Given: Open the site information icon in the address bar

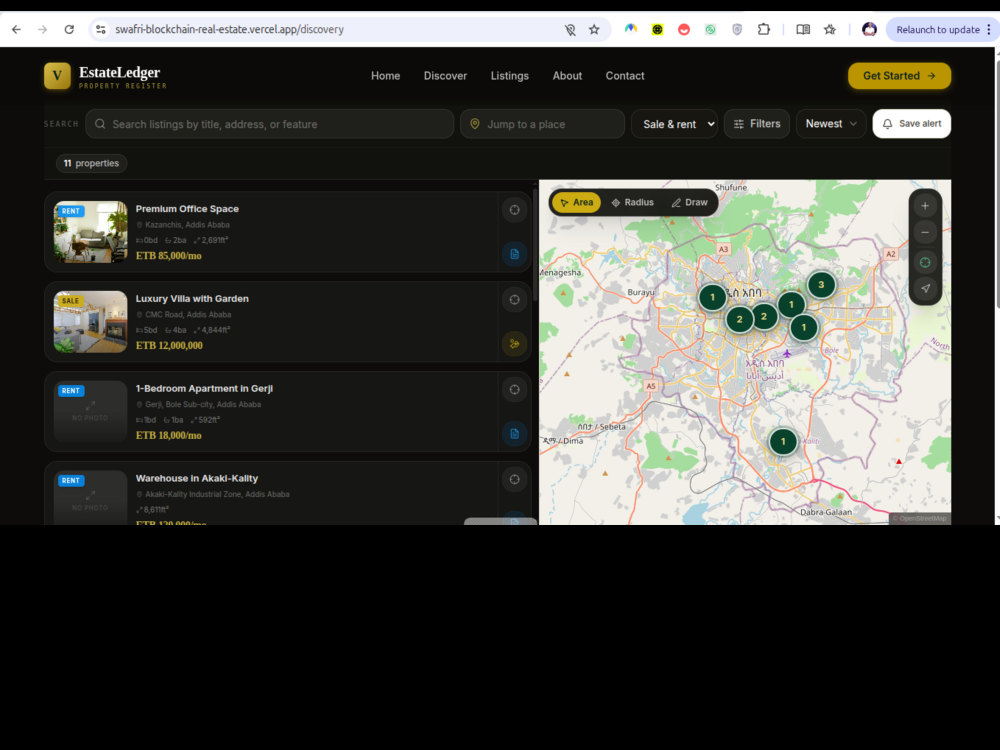Looking at the screenshot, I should tap(101, 29).
